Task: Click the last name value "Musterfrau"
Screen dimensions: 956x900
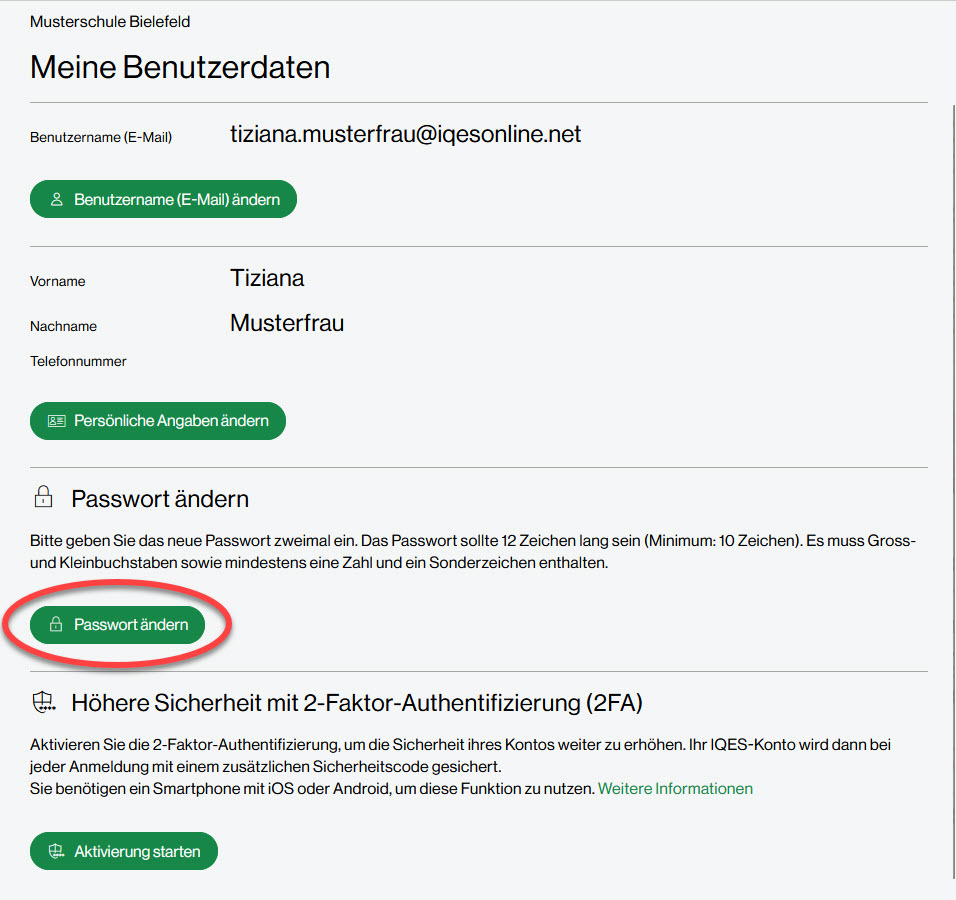Action: point(287,322)
